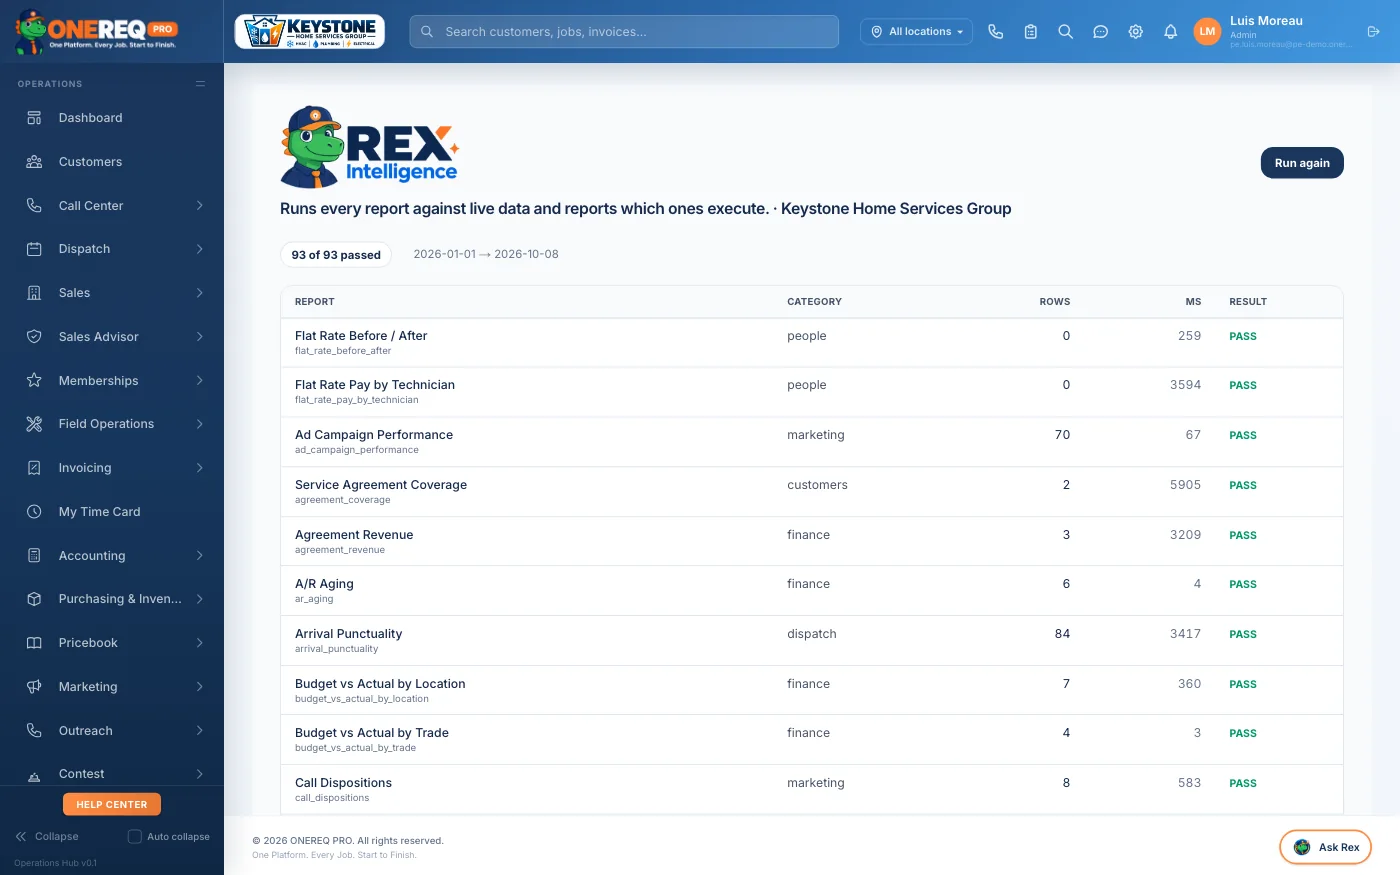Open the Contest sidebar item
Image resolution: width=1400 pixels, height=875 pixels.
[x=112, y=774]
